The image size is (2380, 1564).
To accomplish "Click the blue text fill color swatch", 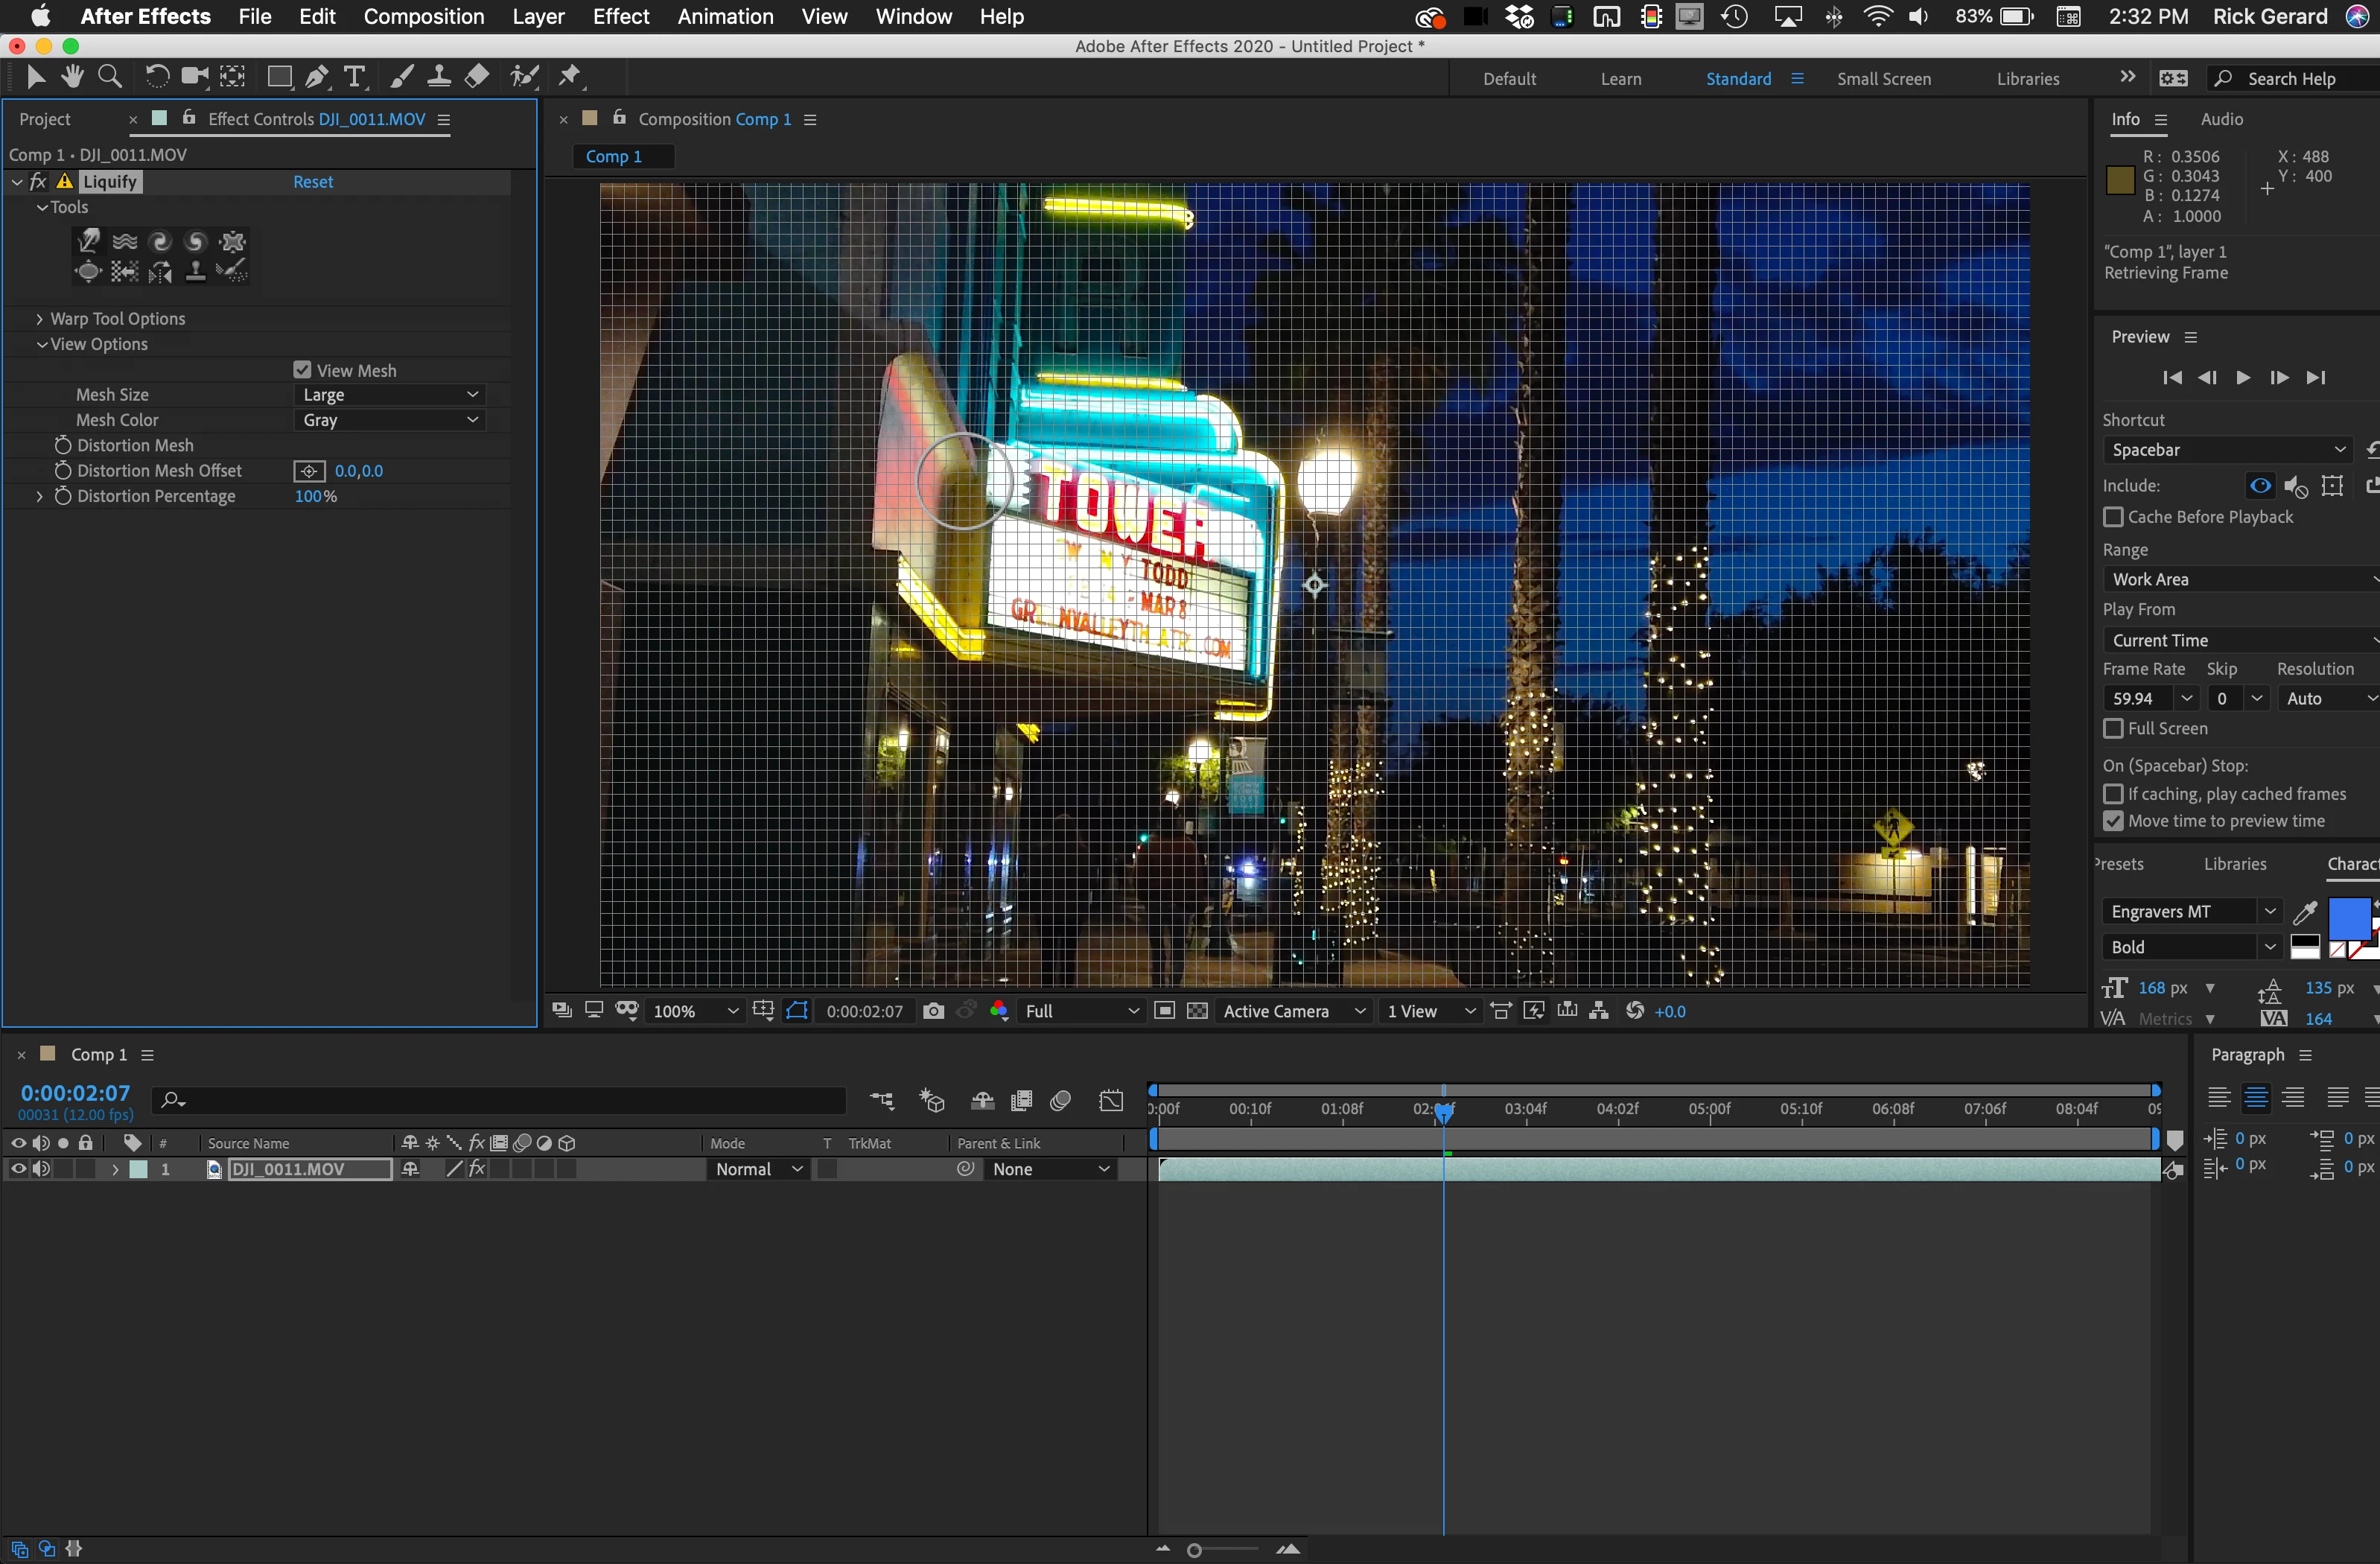I will click(2347, 917).
